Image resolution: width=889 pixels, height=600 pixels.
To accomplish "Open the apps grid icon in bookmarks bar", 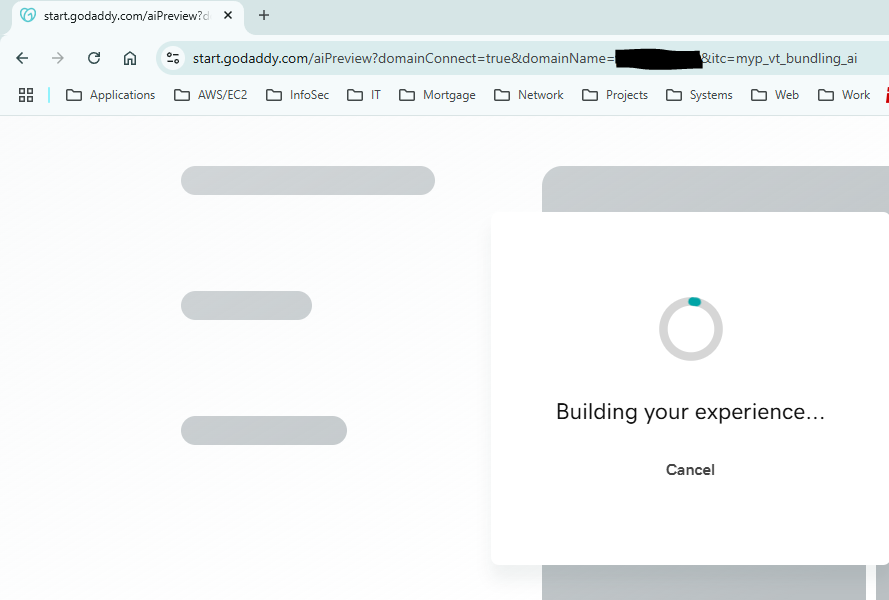I will (26, 95).
